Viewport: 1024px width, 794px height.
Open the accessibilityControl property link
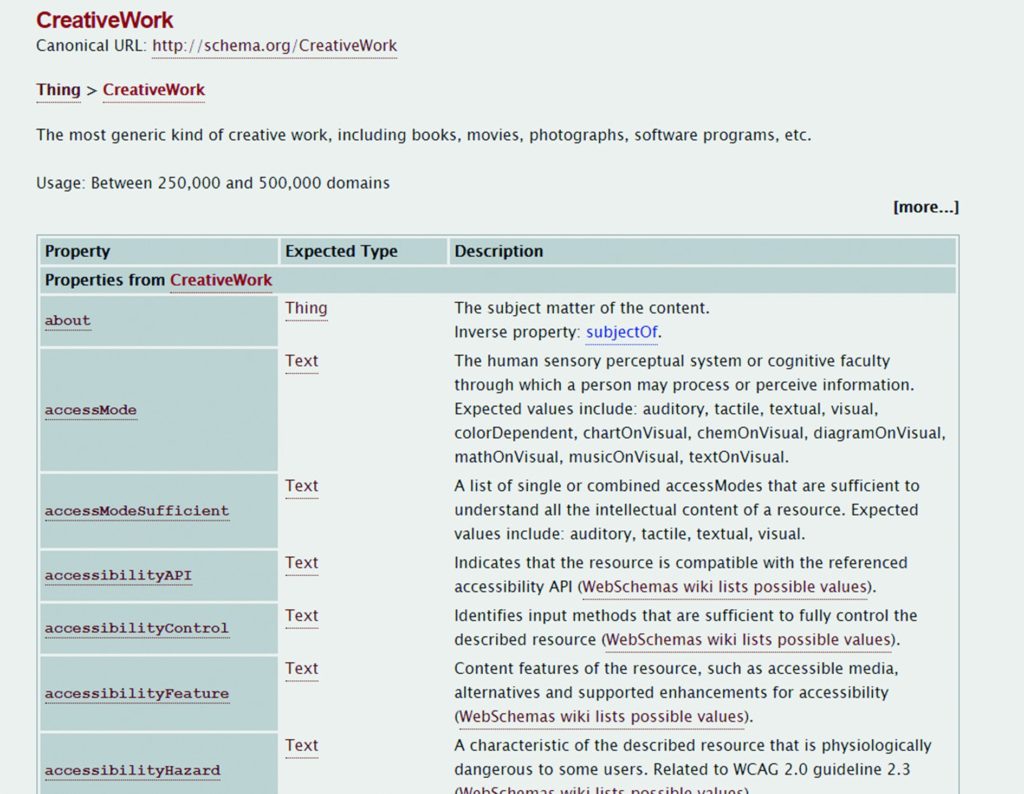[137, 628]
